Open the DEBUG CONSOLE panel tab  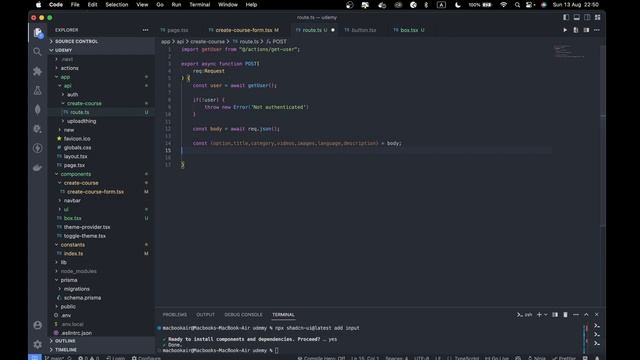[243, 315]
